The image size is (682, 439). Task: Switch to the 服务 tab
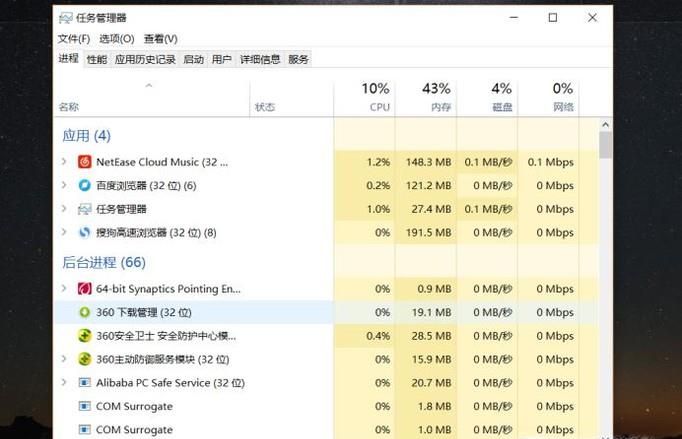click(x=298, y=59)
